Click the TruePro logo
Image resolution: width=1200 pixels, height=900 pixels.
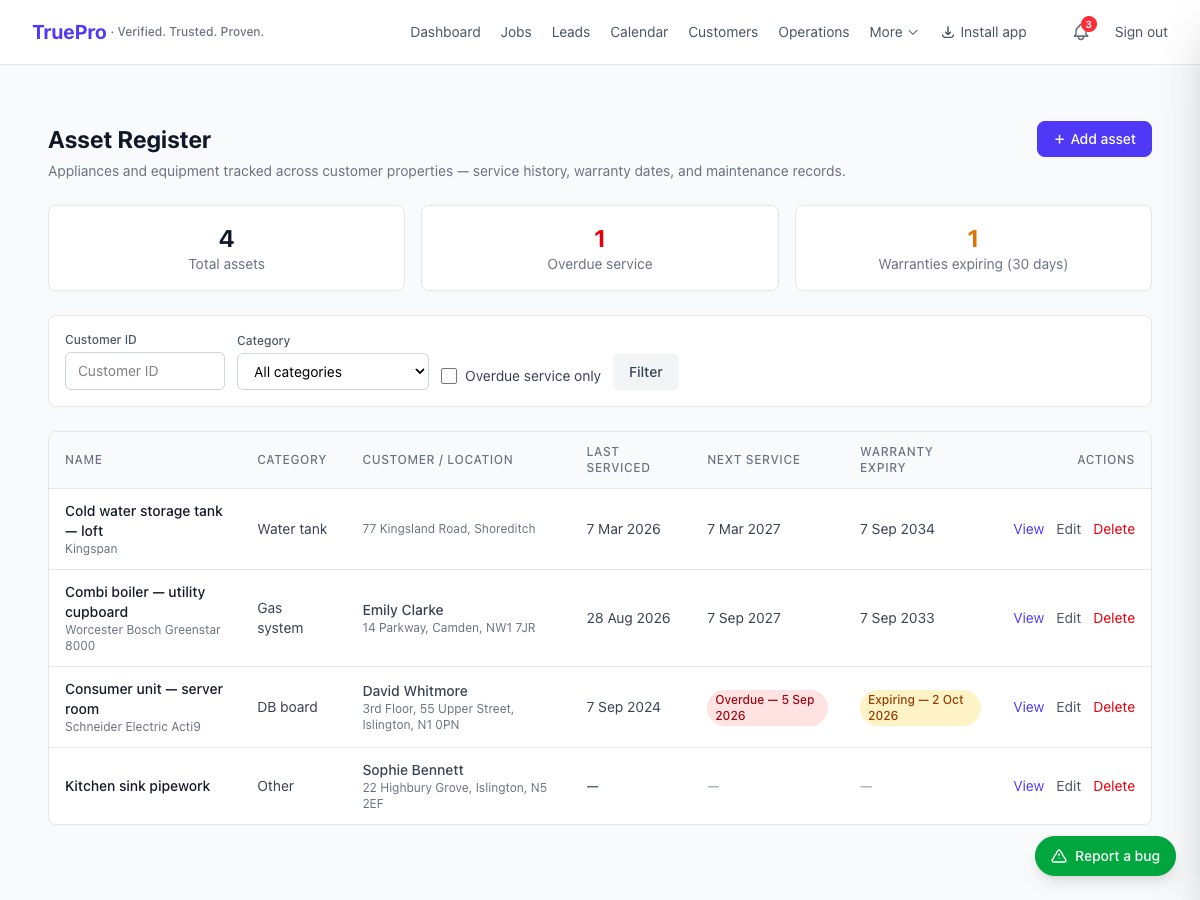[x=69, y=32]
